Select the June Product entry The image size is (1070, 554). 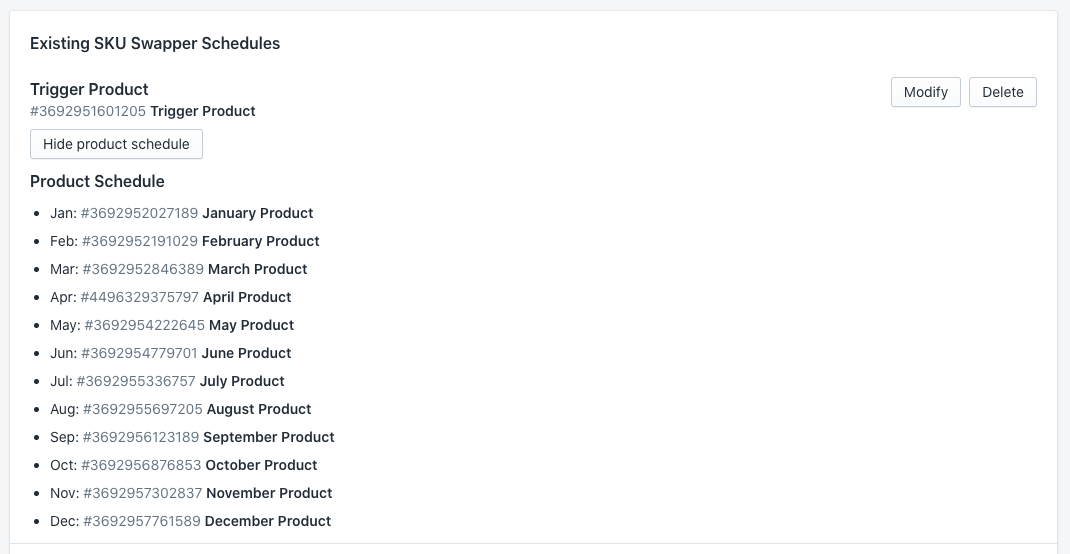click(246, 353)
